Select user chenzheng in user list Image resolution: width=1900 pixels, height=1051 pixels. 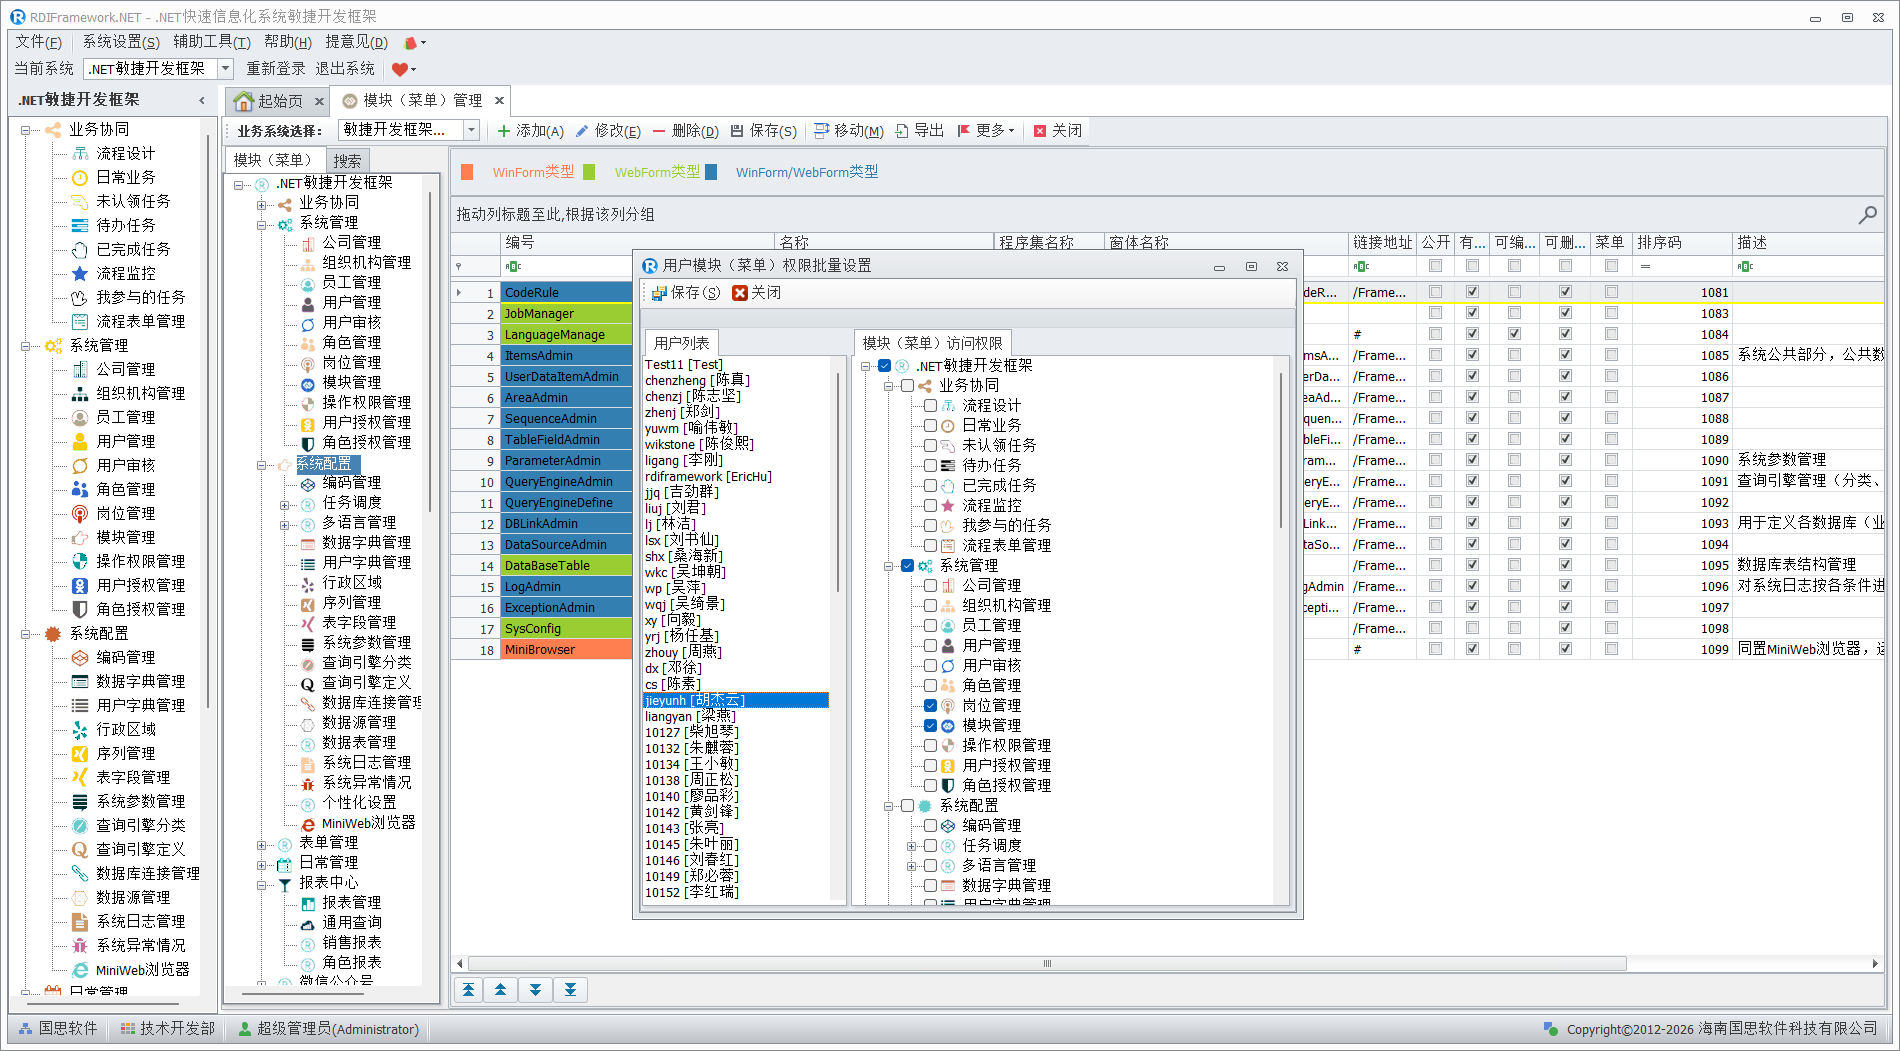696,380
